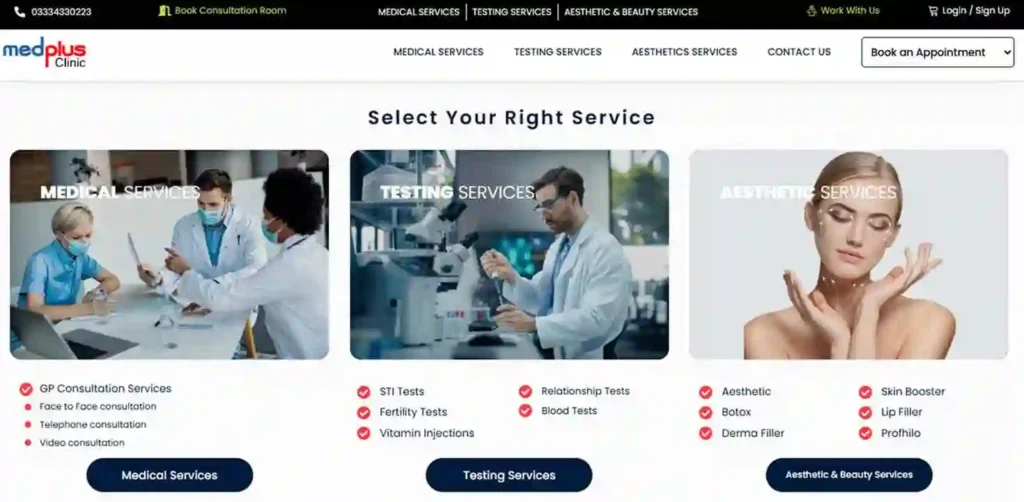Click the checkmark icon beside STI Tests
Image resolution: width=1024 pixels, height=502 pixels.
tap(364, 392)
